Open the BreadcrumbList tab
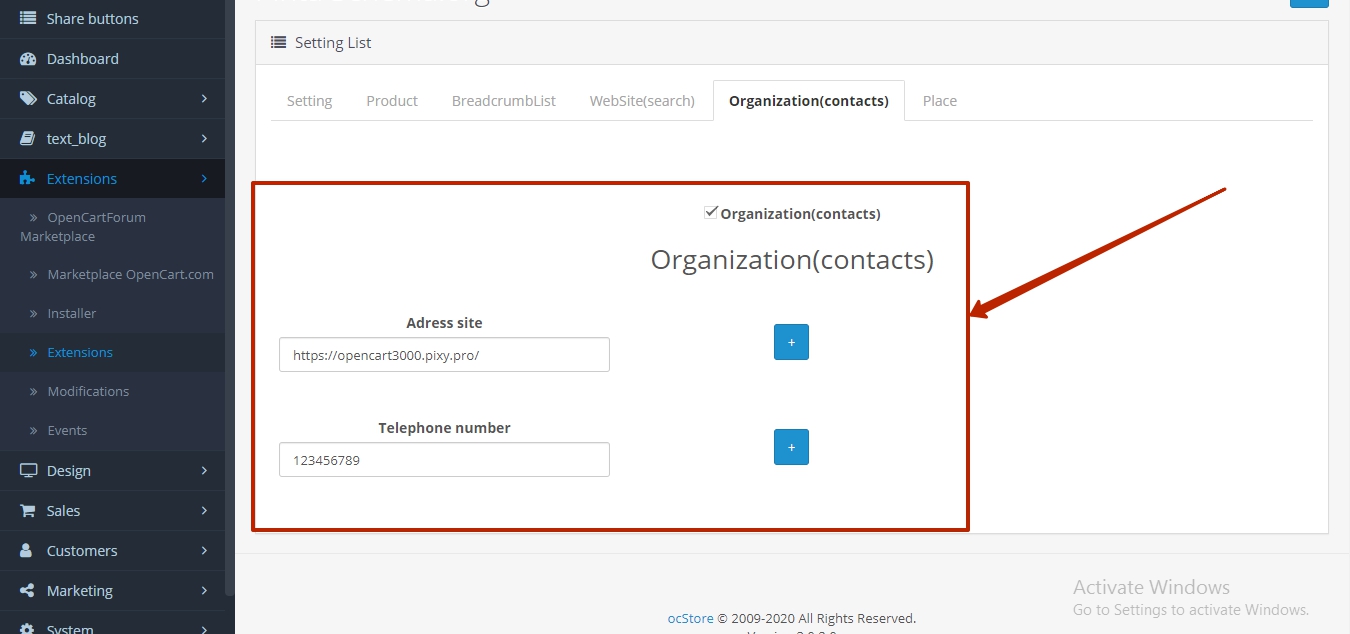1350x634 pixels. [503, 101]
